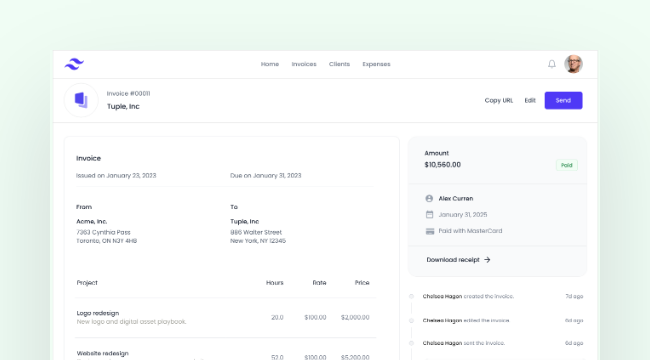Select the Logo redesign project row
Viewport: 650px width, 360px height.
226,317
